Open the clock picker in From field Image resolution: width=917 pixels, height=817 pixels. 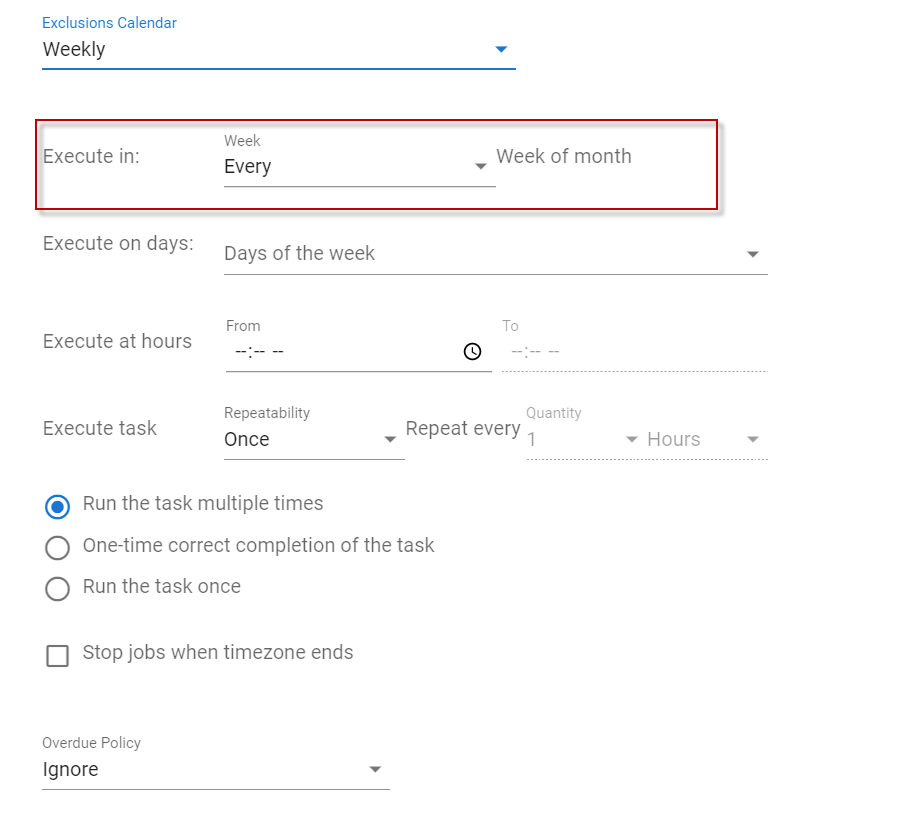coord(473,351)
